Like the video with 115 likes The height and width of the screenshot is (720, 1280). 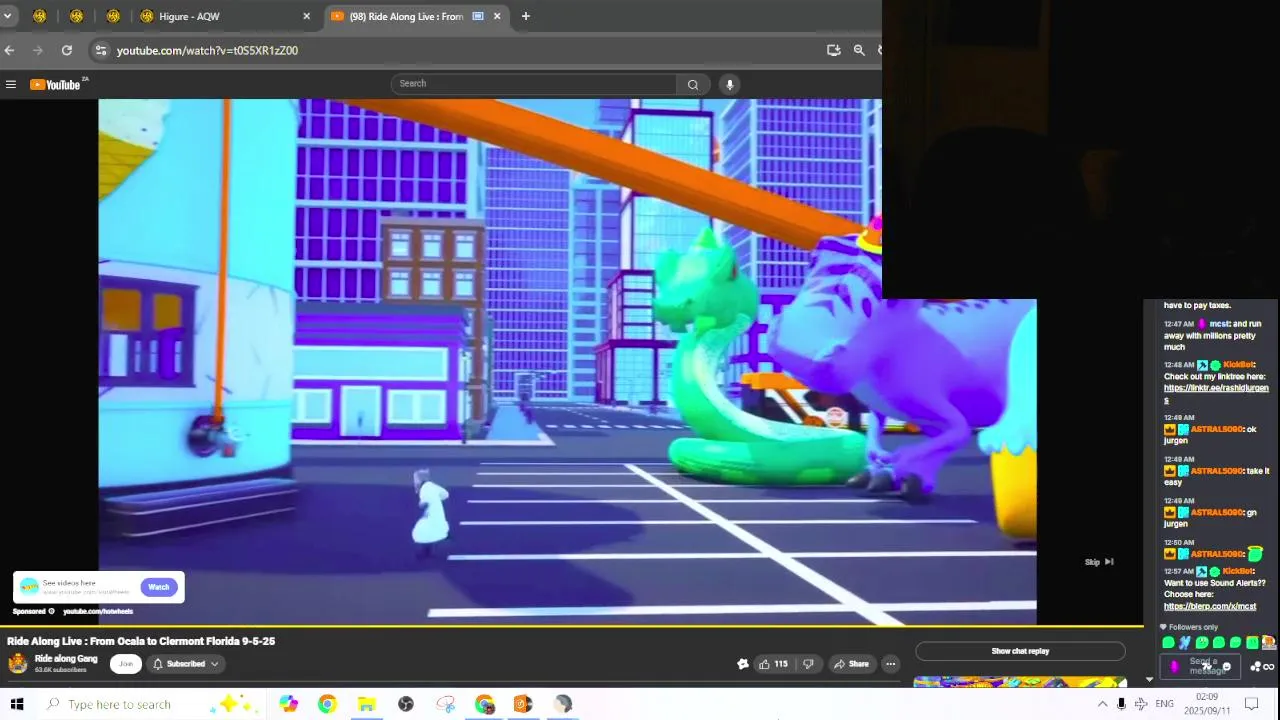coord(773,664)
